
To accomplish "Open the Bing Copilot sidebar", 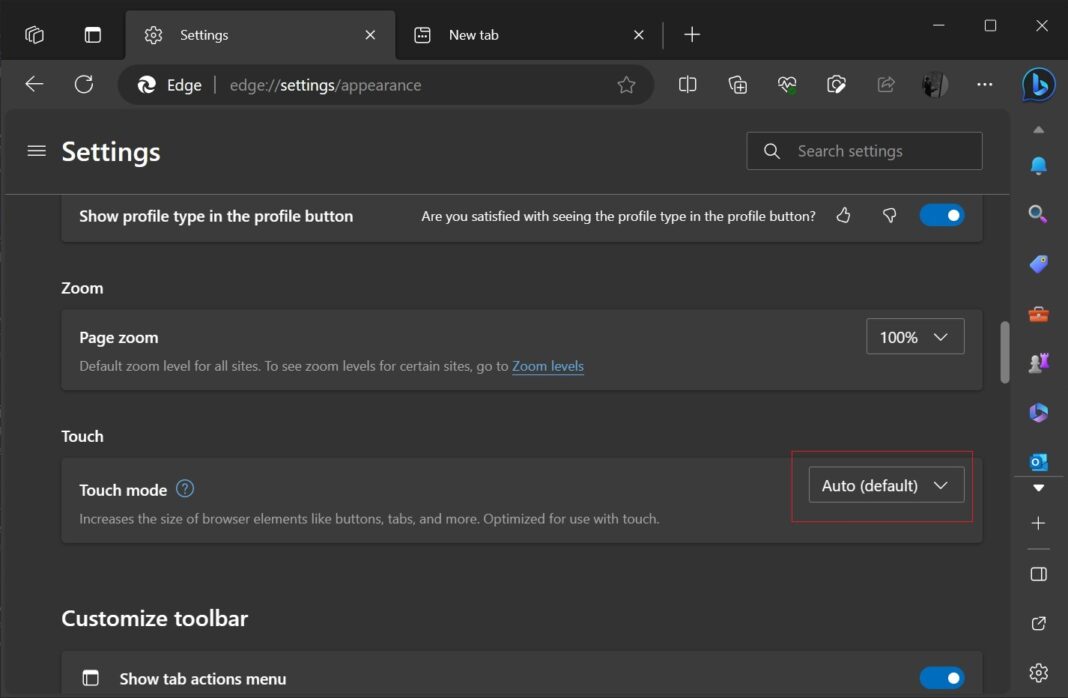I will point(1037,84).
